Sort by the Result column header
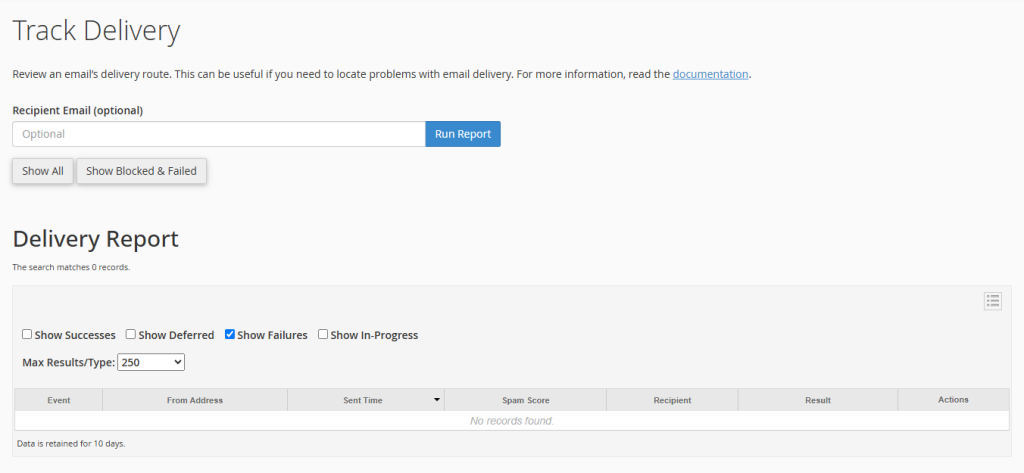The image size is (1024, 473). 818,400
